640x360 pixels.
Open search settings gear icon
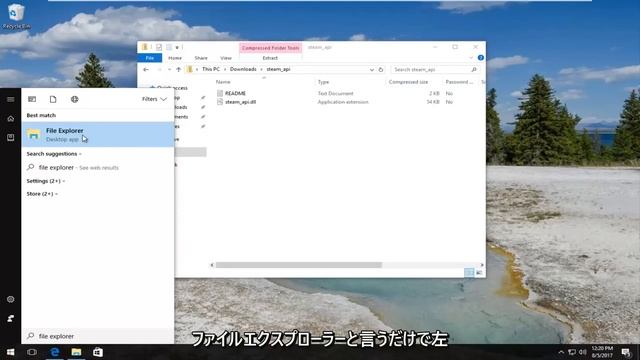click(x=11, y=299)
